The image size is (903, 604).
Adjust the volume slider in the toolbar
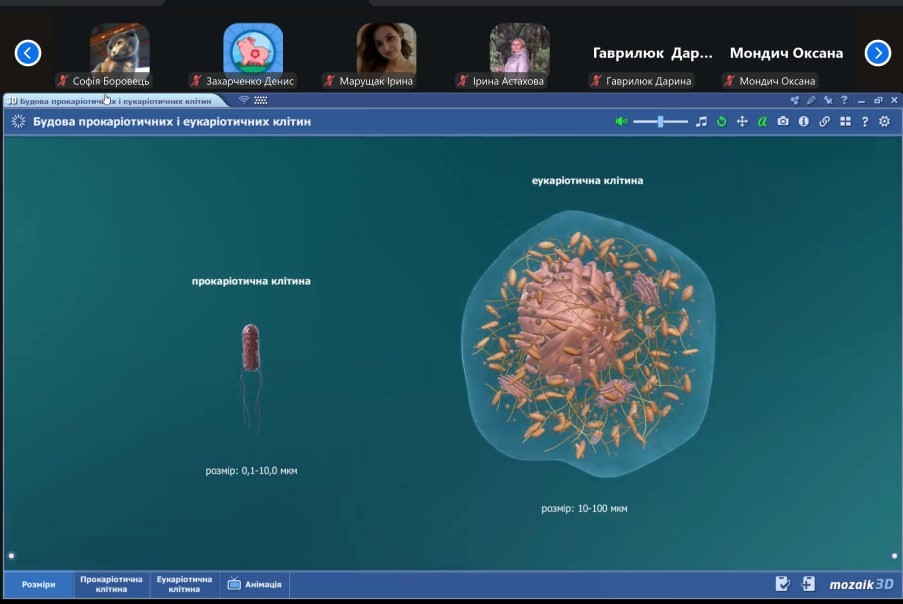tap(660, 121)
